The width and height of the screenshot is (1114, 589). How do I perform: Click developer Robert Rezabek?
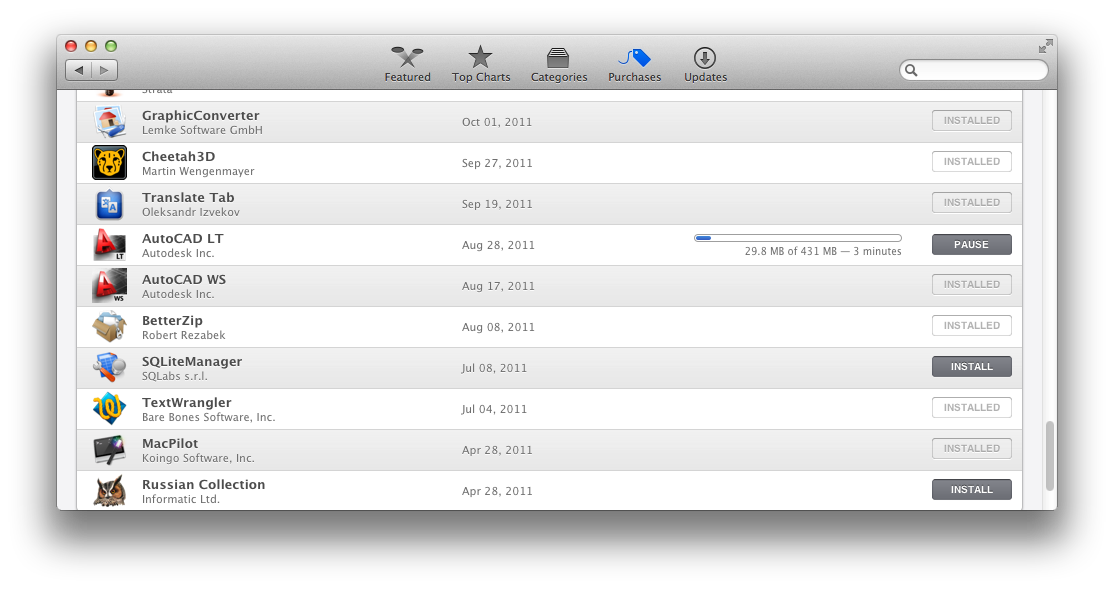pyautogui.click(x=183, y=335)
